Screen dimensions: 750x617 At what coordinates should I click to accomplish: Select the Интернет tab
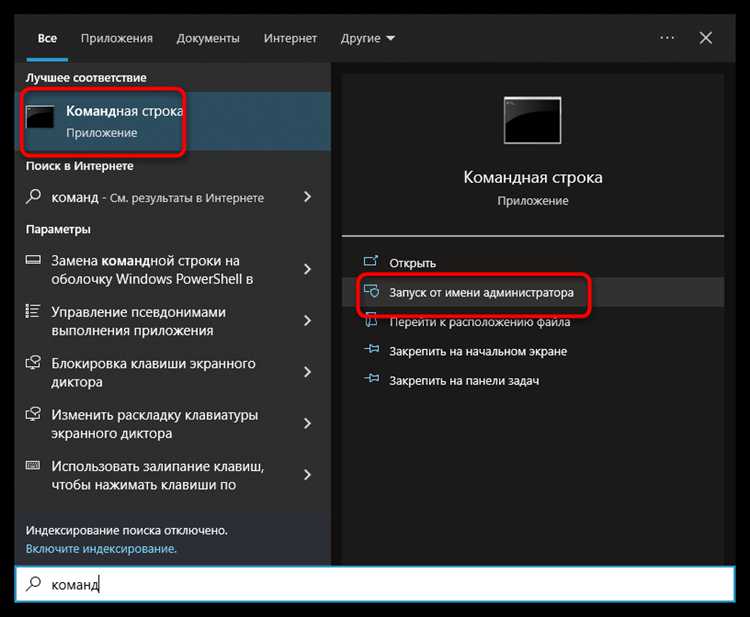290,38
